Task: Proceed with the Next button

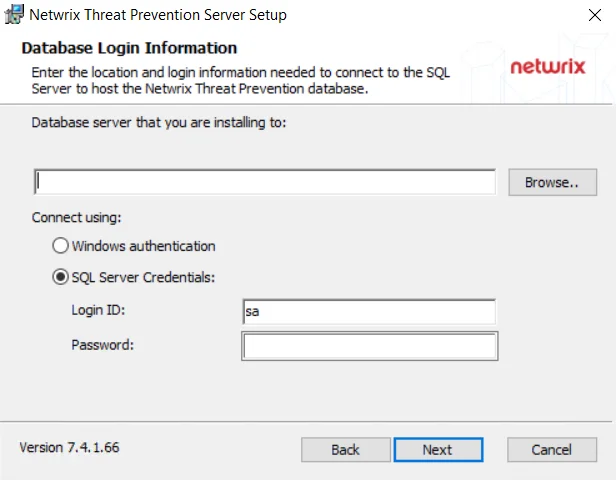Action: 438,450
